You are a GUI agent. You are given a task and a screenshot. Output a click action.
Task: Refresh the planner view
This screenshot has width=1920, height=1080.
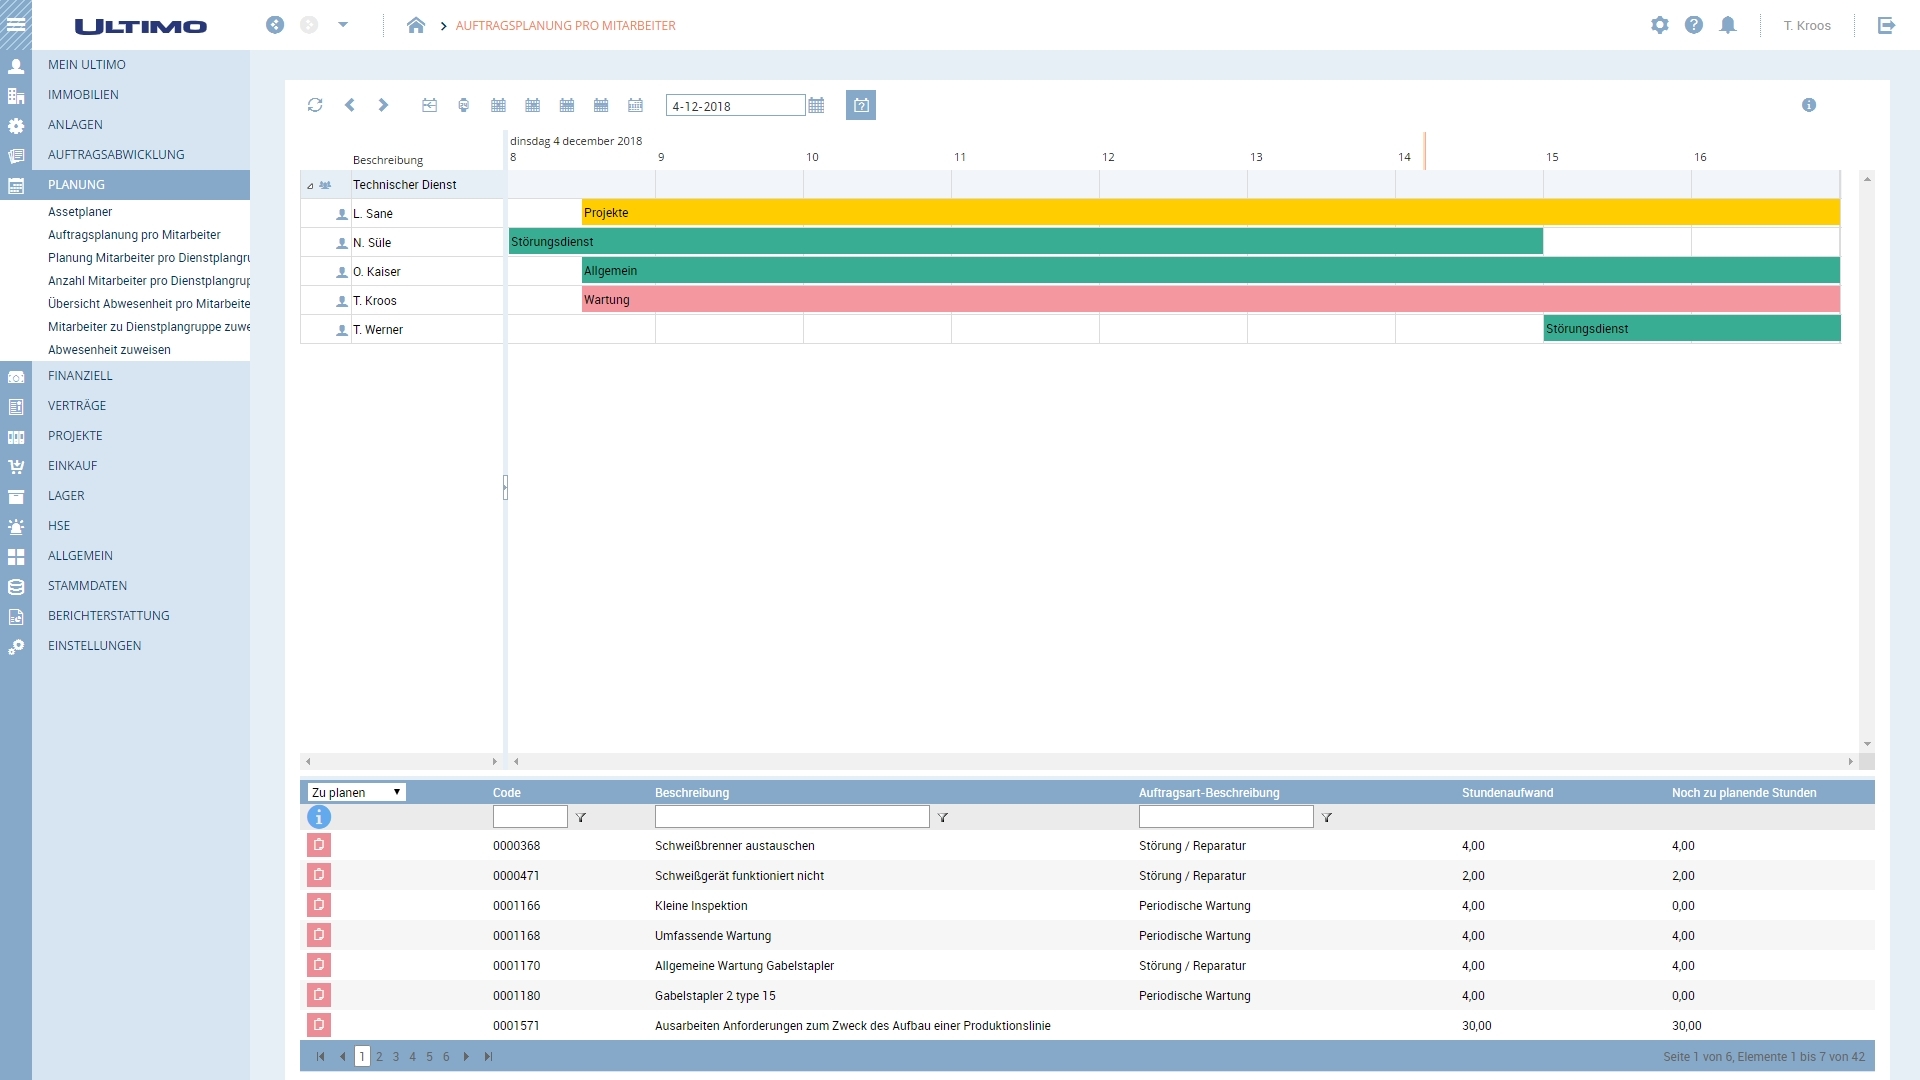[x=315, y=105]
